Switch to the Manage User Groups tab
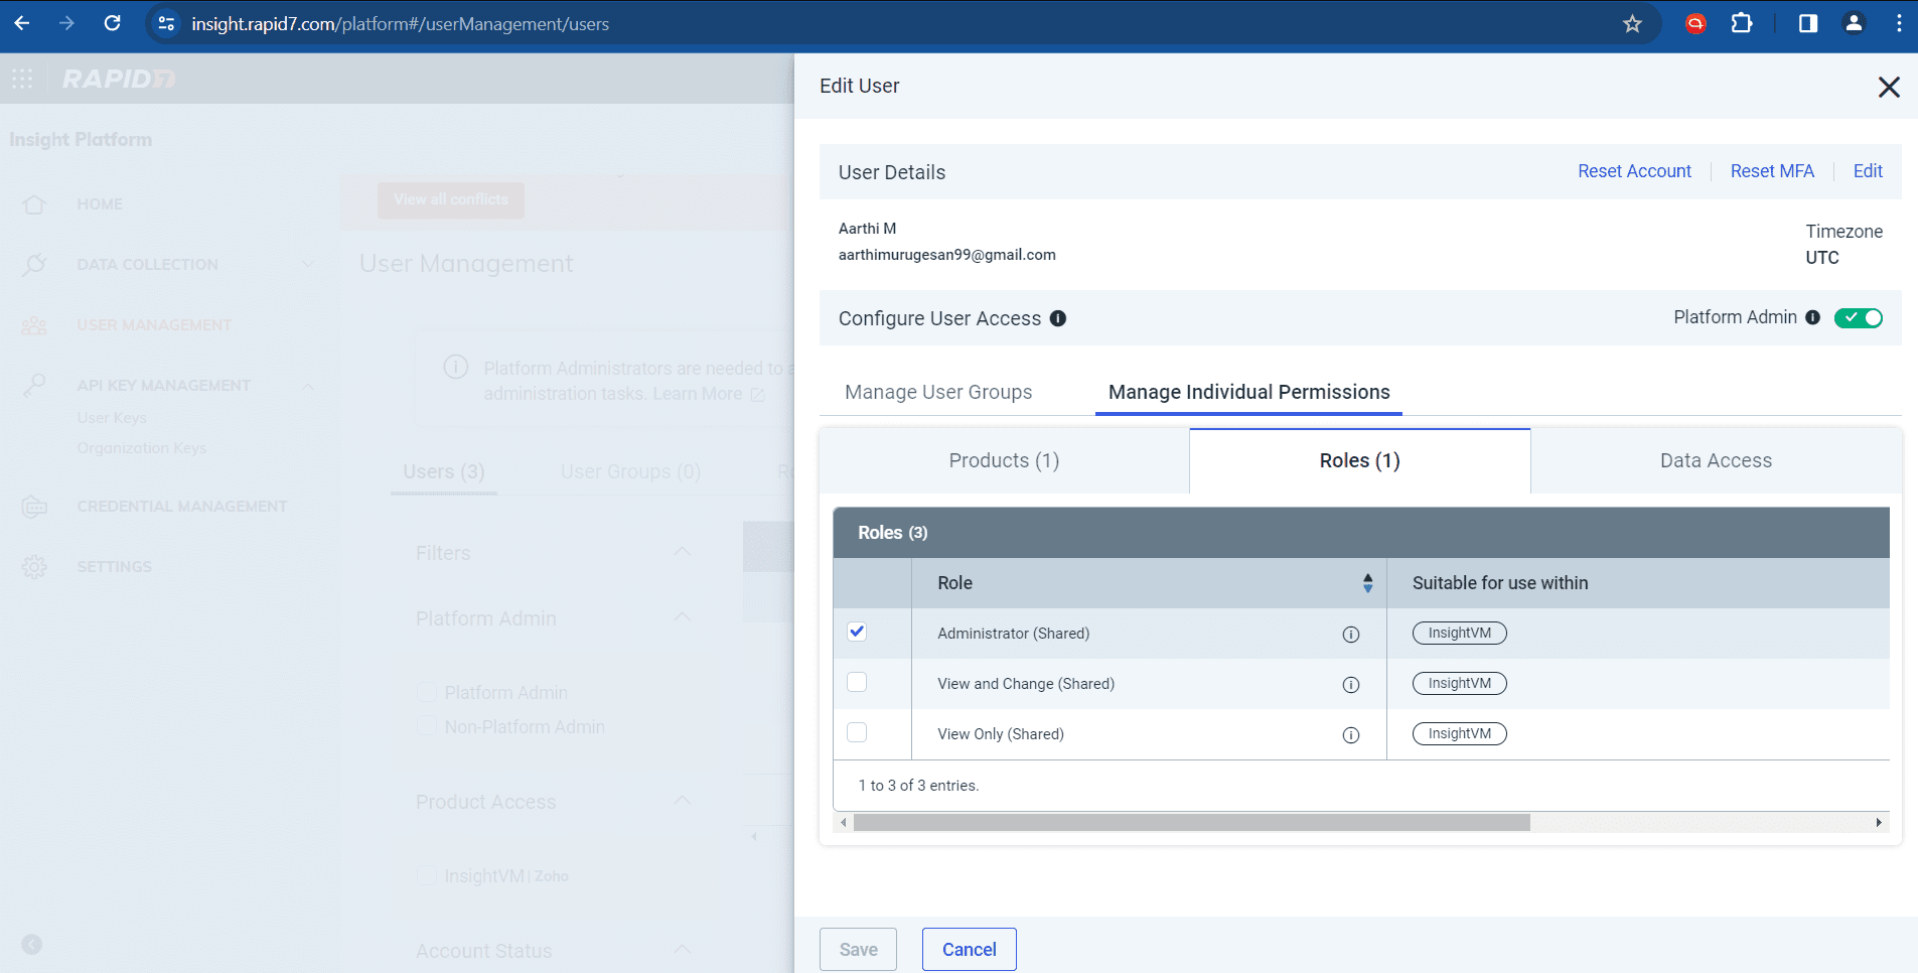 pyautogui.click(x=938, y=392)
